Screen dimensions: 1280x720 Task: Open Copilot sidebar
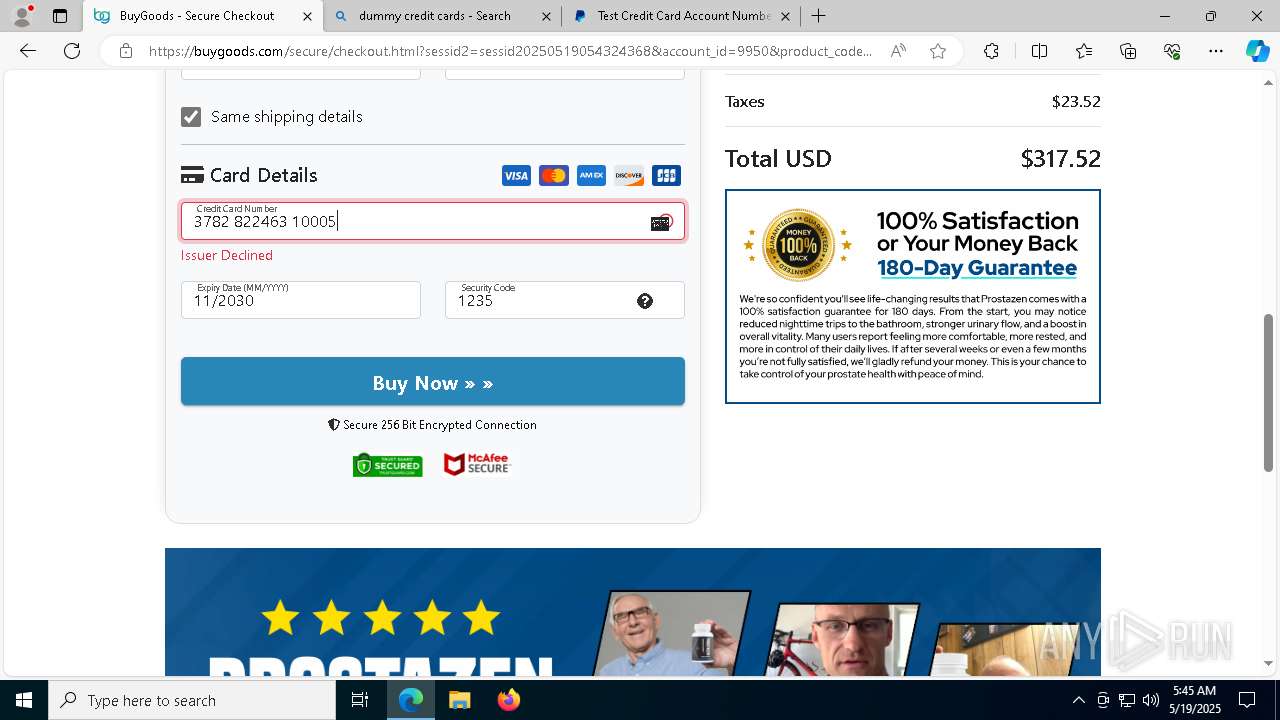[x=1257, y=51]
